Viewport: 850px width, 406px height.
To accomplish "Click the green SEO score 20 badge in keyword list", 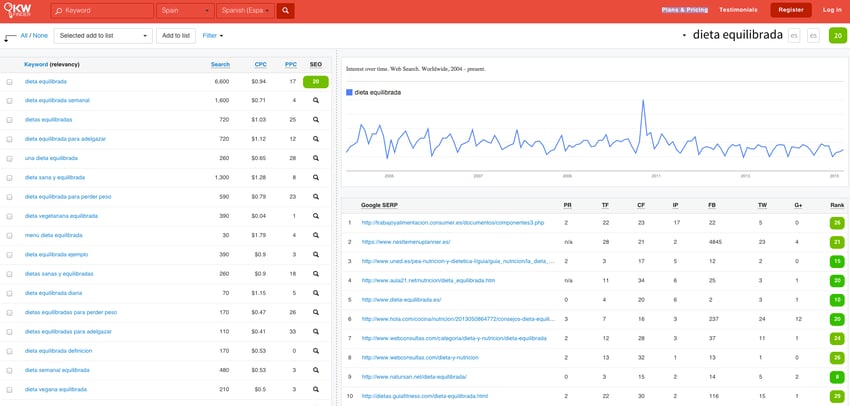I will pos(315,82).
